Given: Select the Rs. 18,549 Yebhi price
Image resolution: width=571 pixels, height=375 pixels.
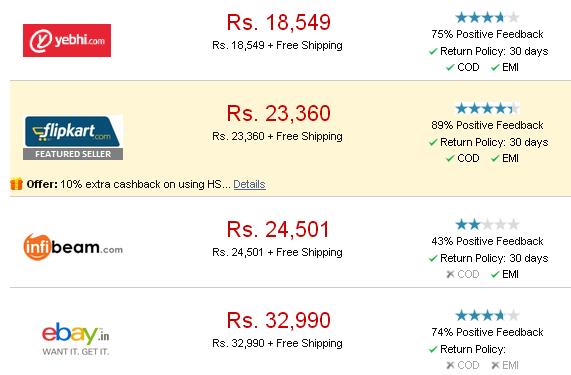Looking at the screenshot, I should point(279,22).
